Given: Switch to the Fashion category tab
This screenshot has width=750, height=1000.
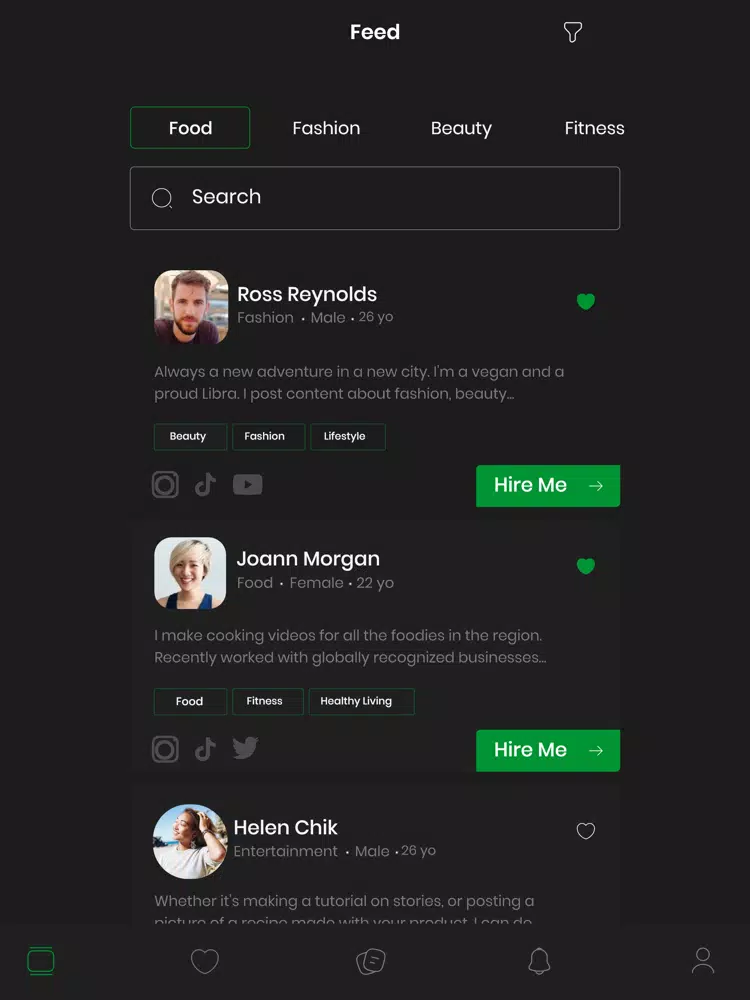Looking at the screenshot, I should tap(326, 128).
